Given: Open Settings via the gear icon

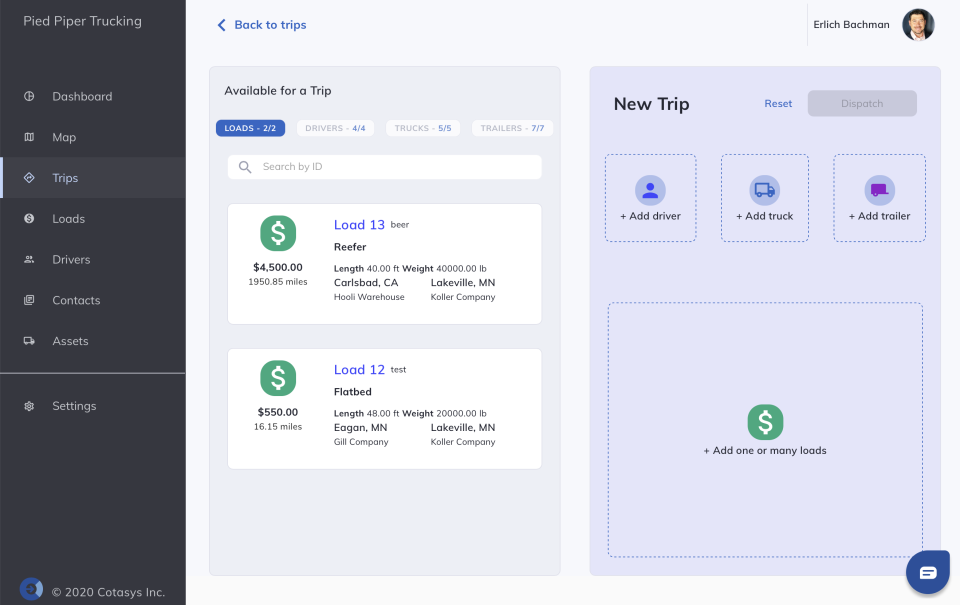Looking at the screenshot, I should 28,406.
